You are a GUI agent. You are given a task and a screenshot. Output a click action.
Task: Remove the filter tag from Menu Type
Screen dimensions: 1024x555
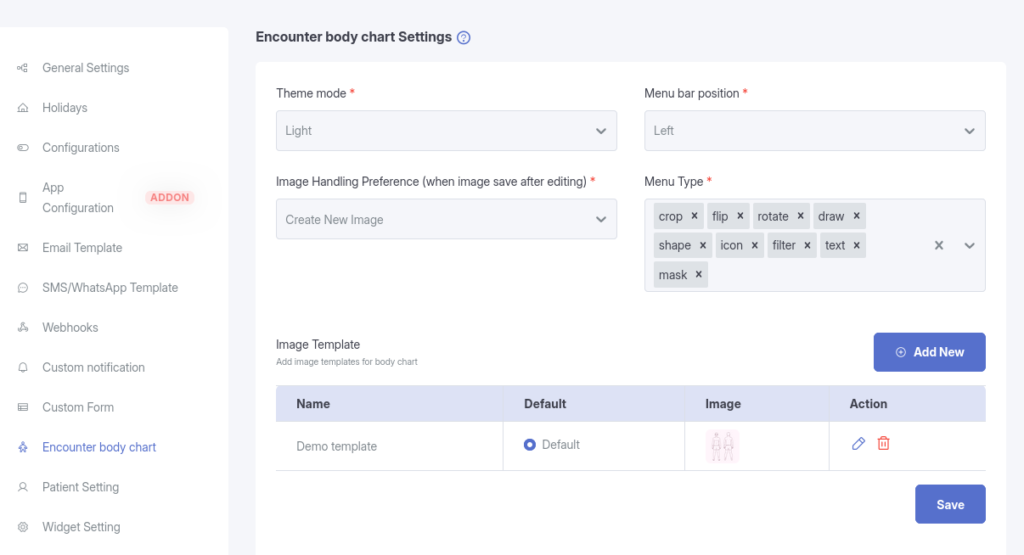(x=807, y=245)
